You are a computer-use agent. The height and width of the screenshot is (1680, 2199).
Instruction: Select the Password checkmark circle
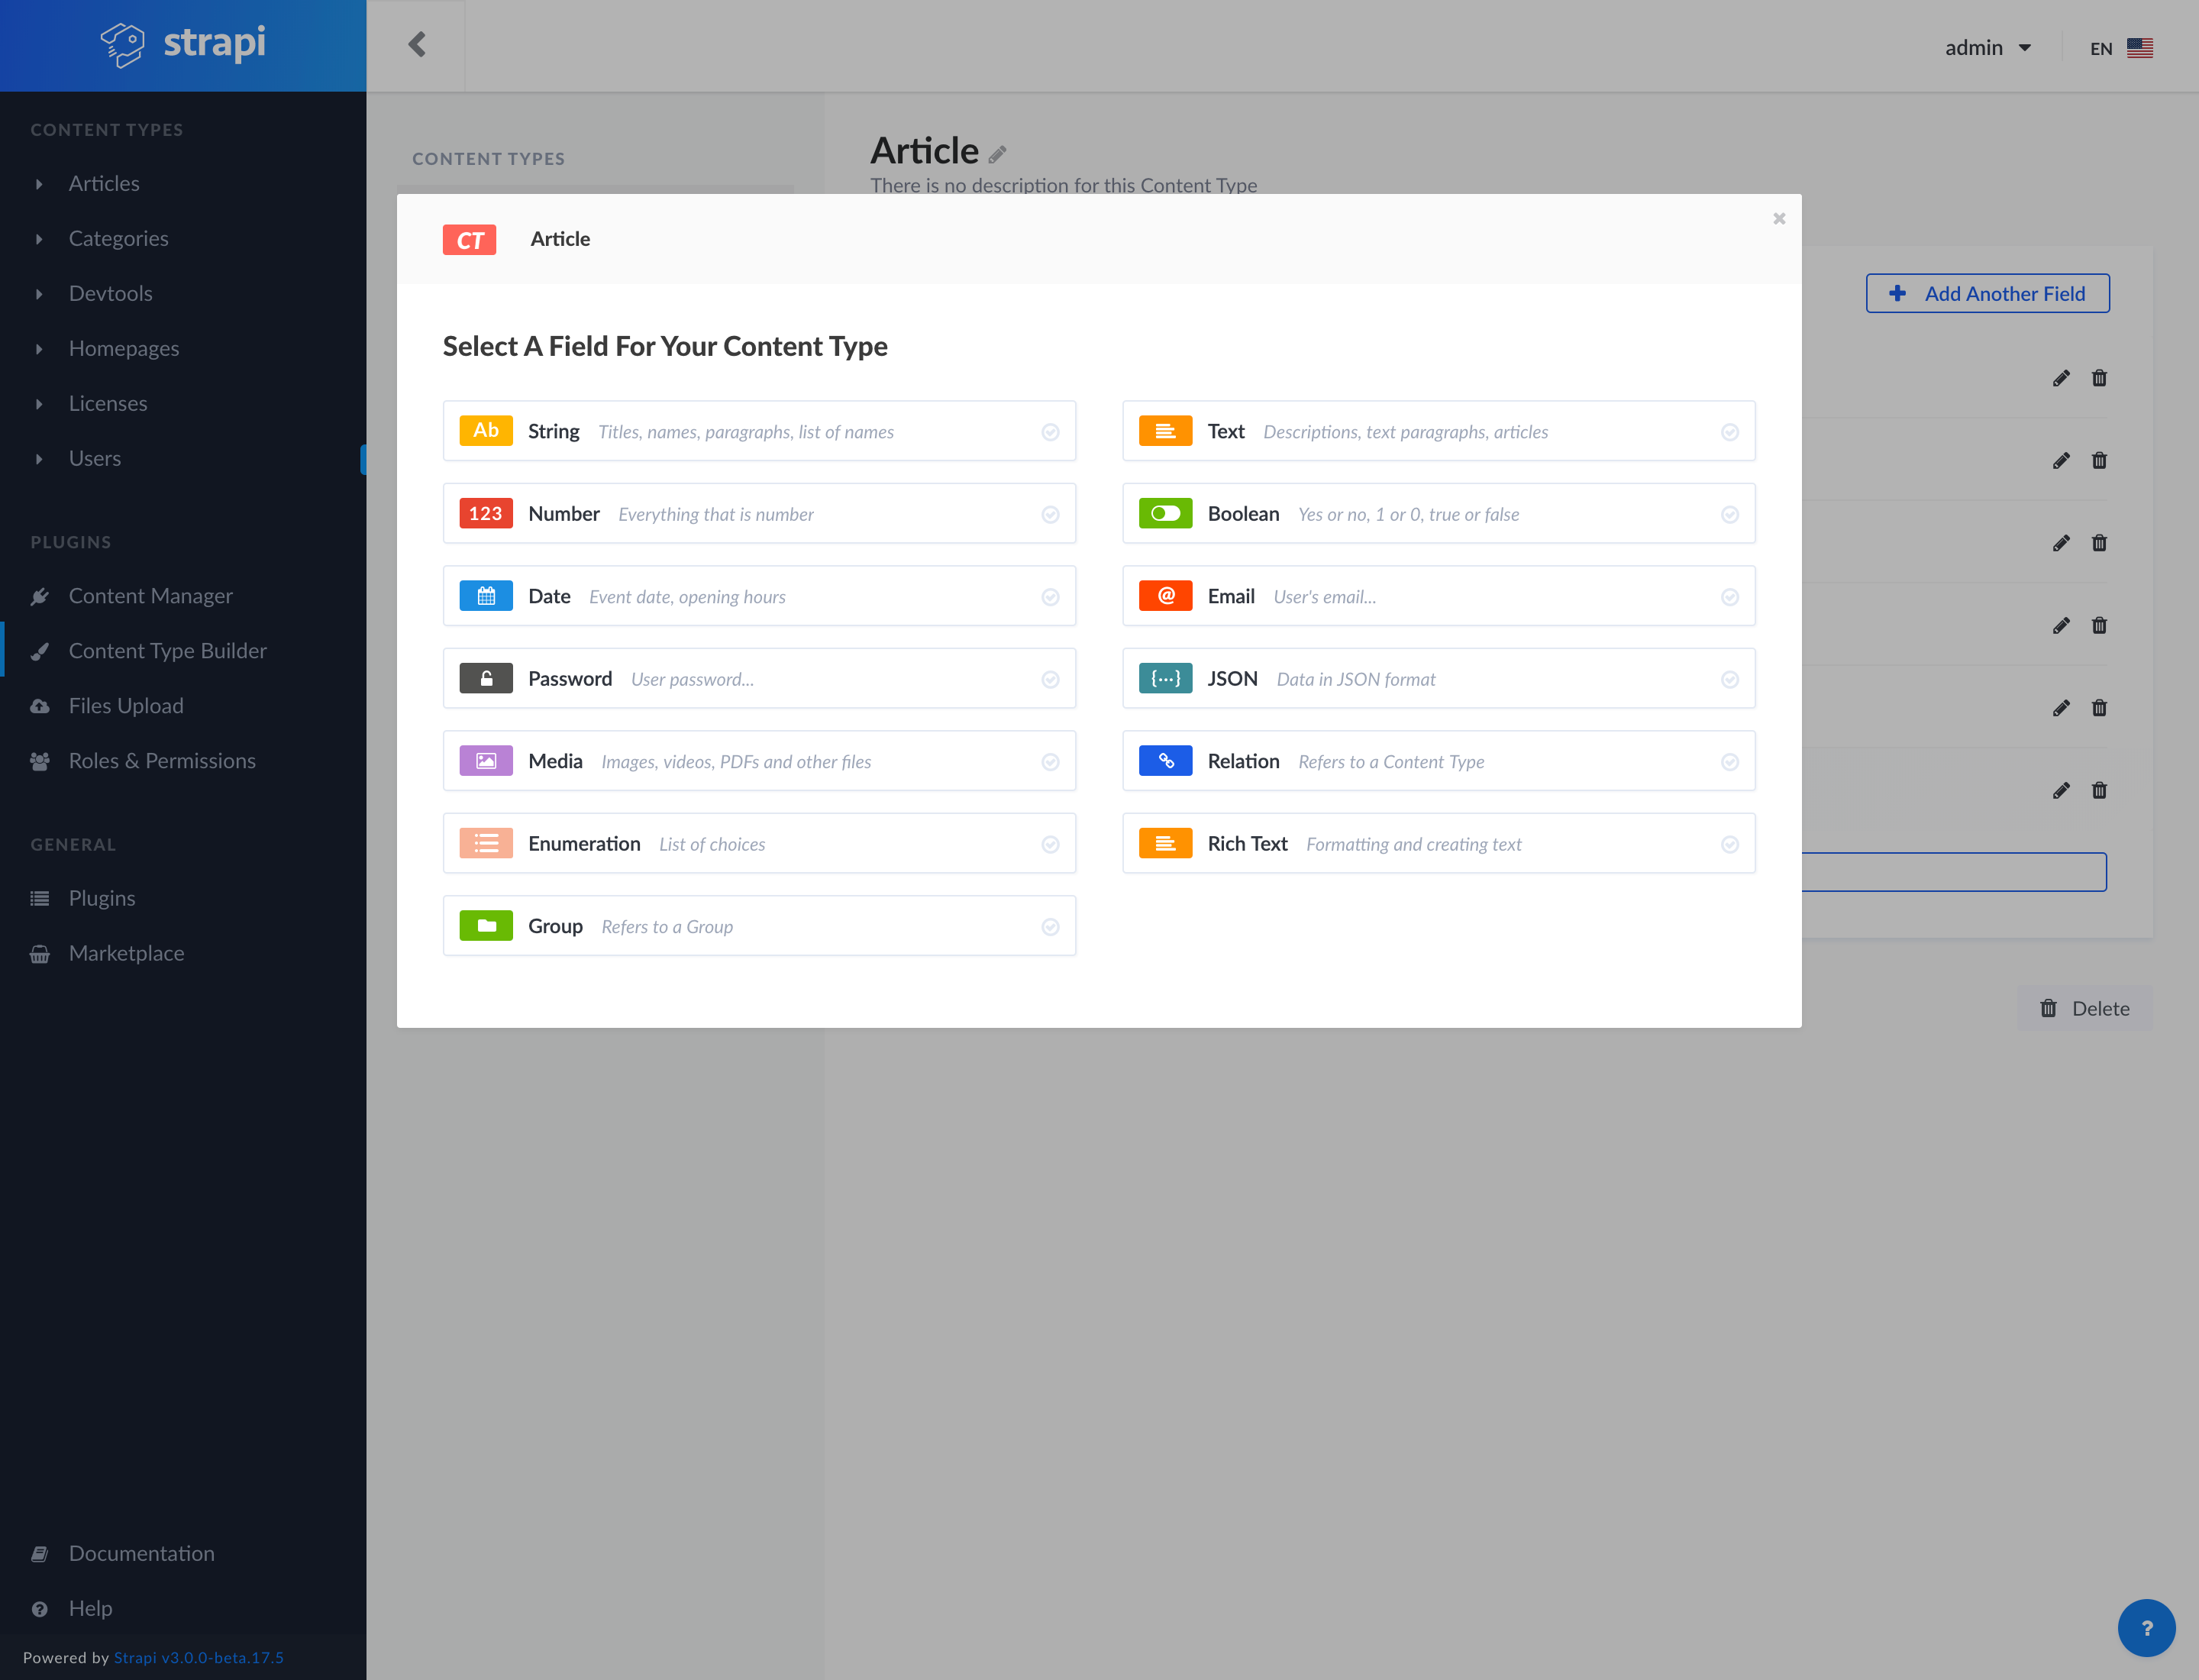click(1050, 679)
